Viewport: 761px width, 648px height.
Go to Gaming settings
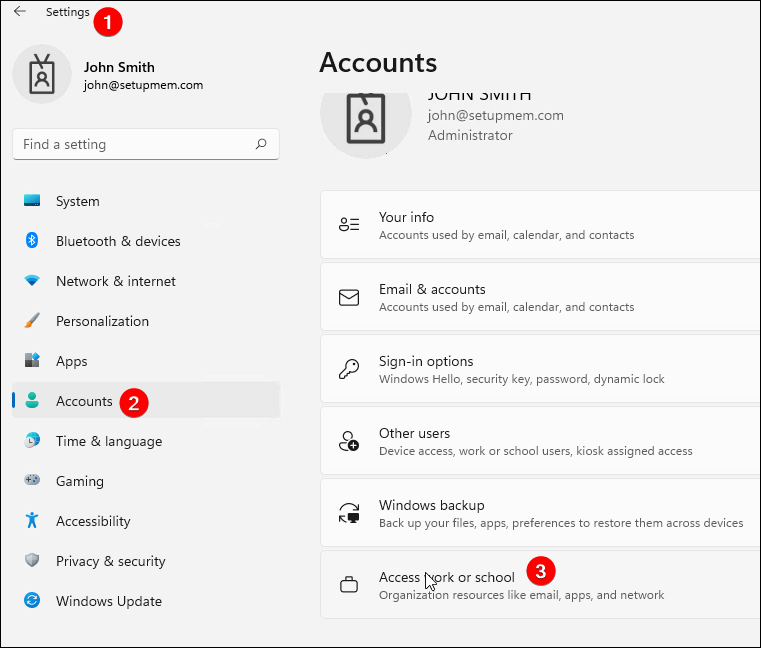pos(146,481)
